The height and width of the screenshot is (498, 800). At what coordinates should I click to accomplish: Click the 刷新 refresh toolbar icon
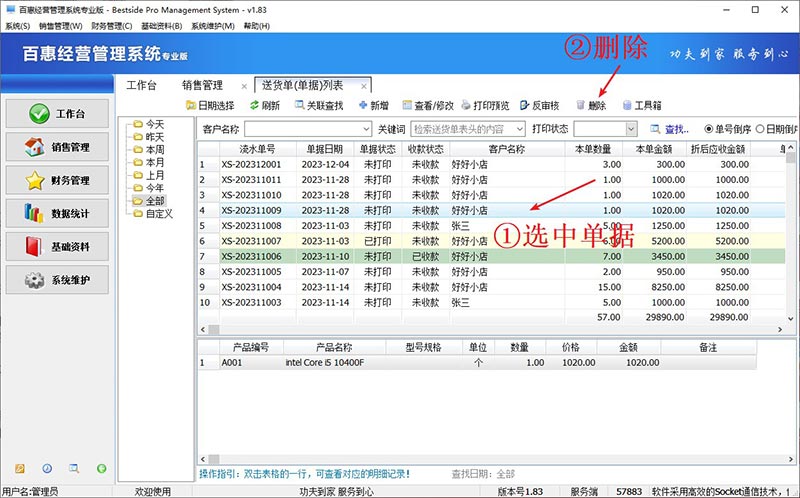(x=264, y=106)
